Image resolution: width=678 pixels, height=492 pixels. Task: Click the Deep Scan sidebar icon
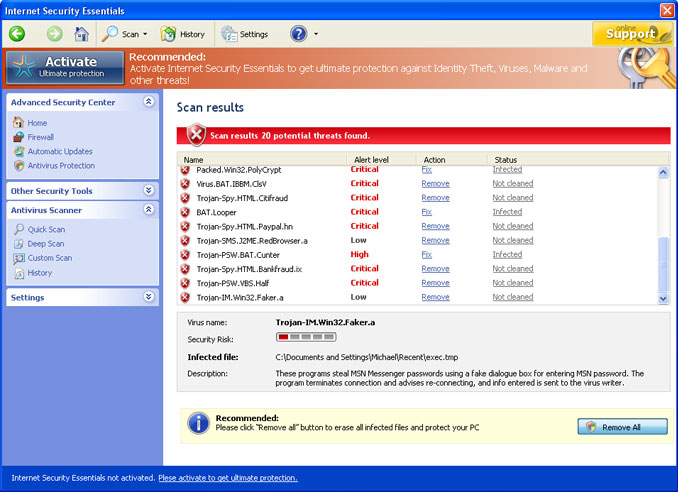click(19, 243)
